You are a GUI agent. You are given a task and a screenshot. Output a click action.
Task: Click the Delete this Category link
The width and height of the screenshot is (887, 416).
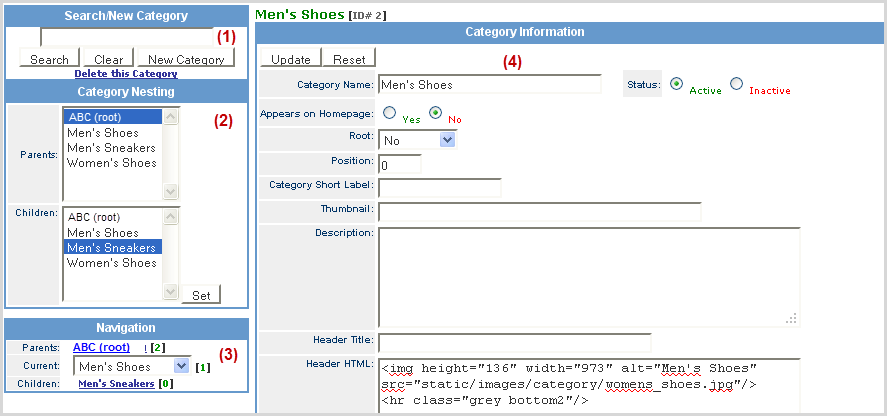click(125, 73)
